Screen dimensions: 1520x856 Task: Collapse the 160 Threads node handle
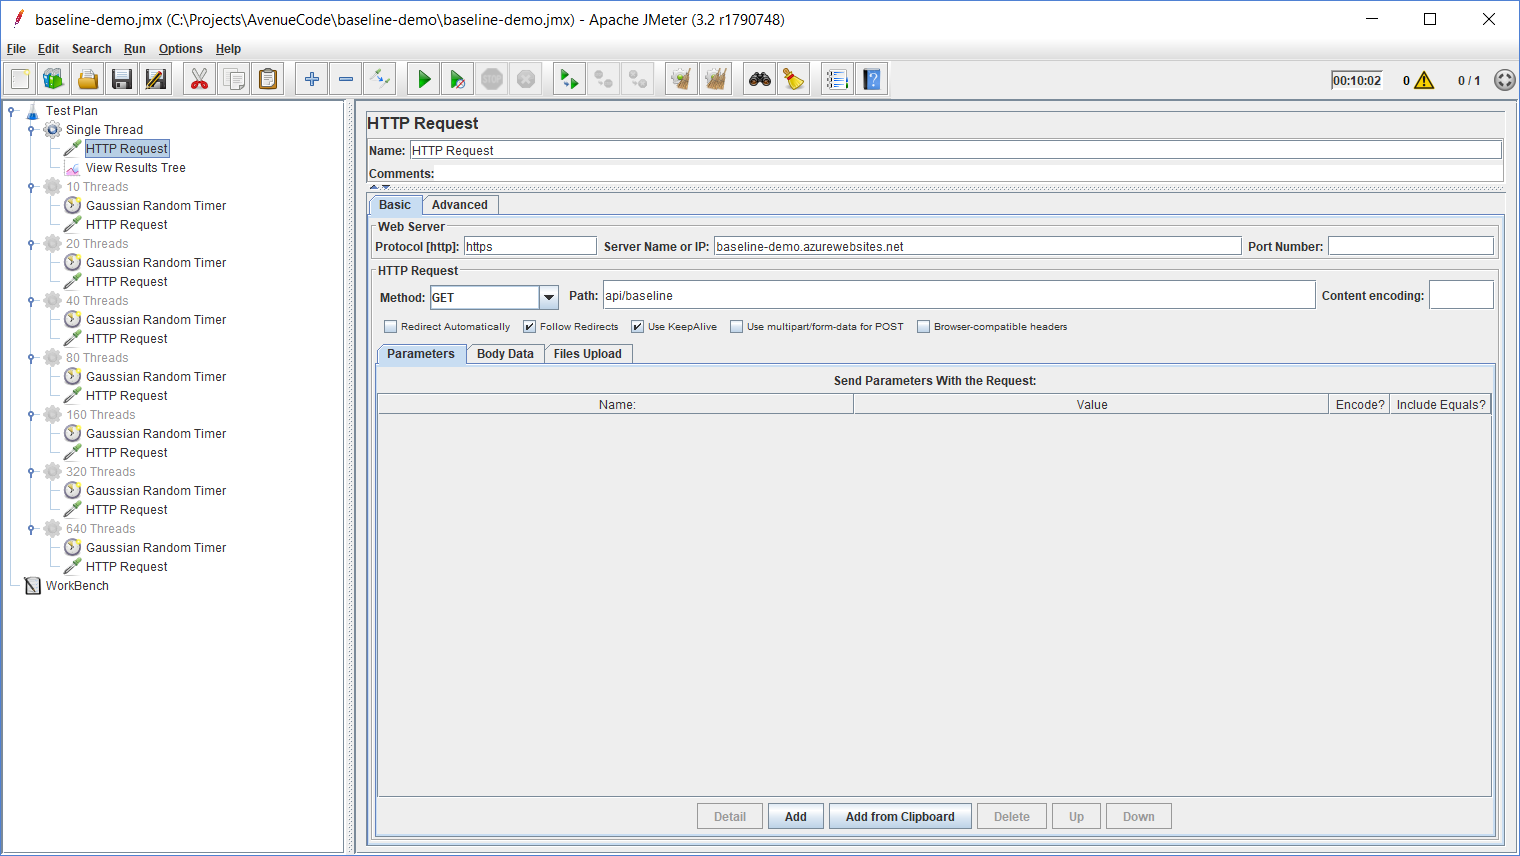32,415
